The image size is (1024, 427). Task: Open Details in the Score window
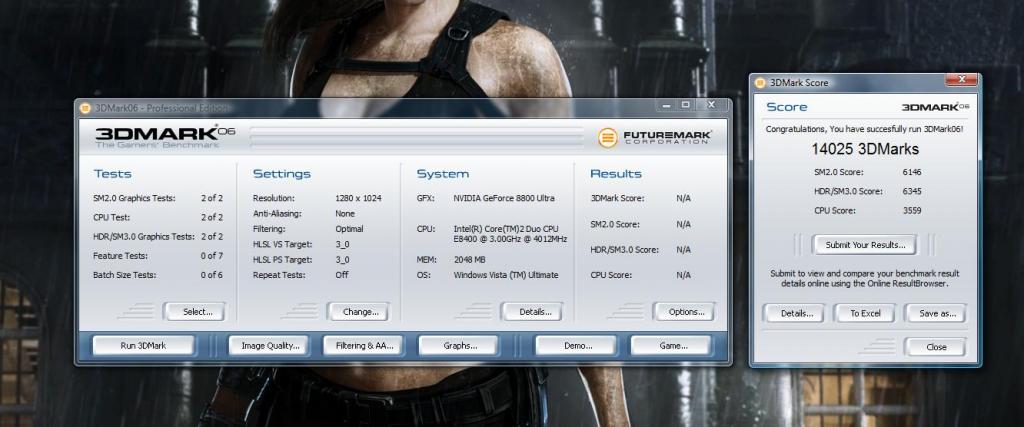(x=795, y=313)
